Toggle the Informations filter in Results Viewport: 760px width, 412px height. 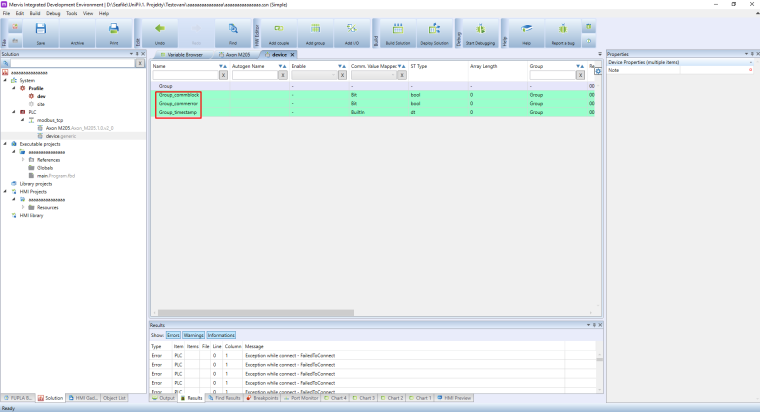point(220,334)
